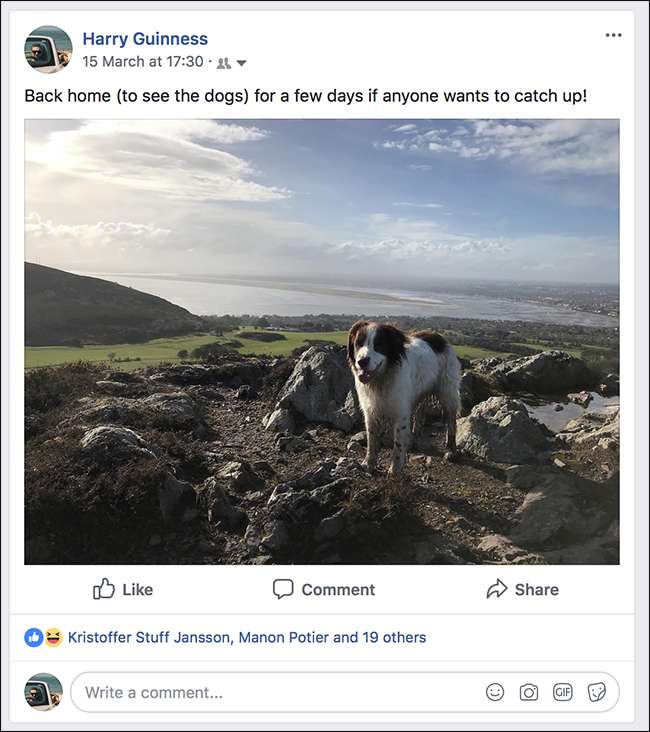Expand the post audience dropdown arrow
The image size is (650, 732).
click(x=241, y=63)
